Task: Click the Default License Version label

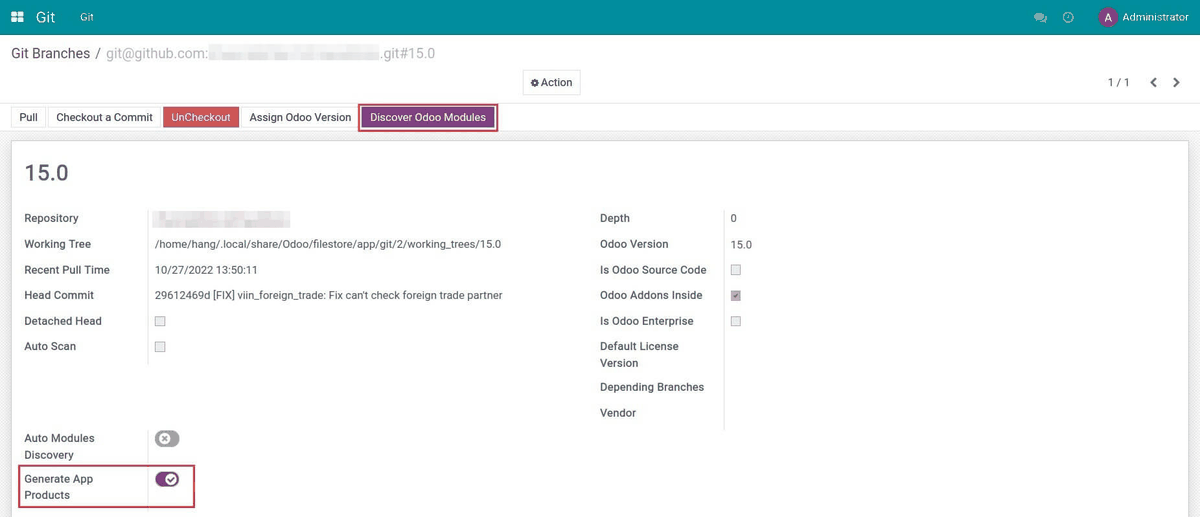Action: [639, 355]
